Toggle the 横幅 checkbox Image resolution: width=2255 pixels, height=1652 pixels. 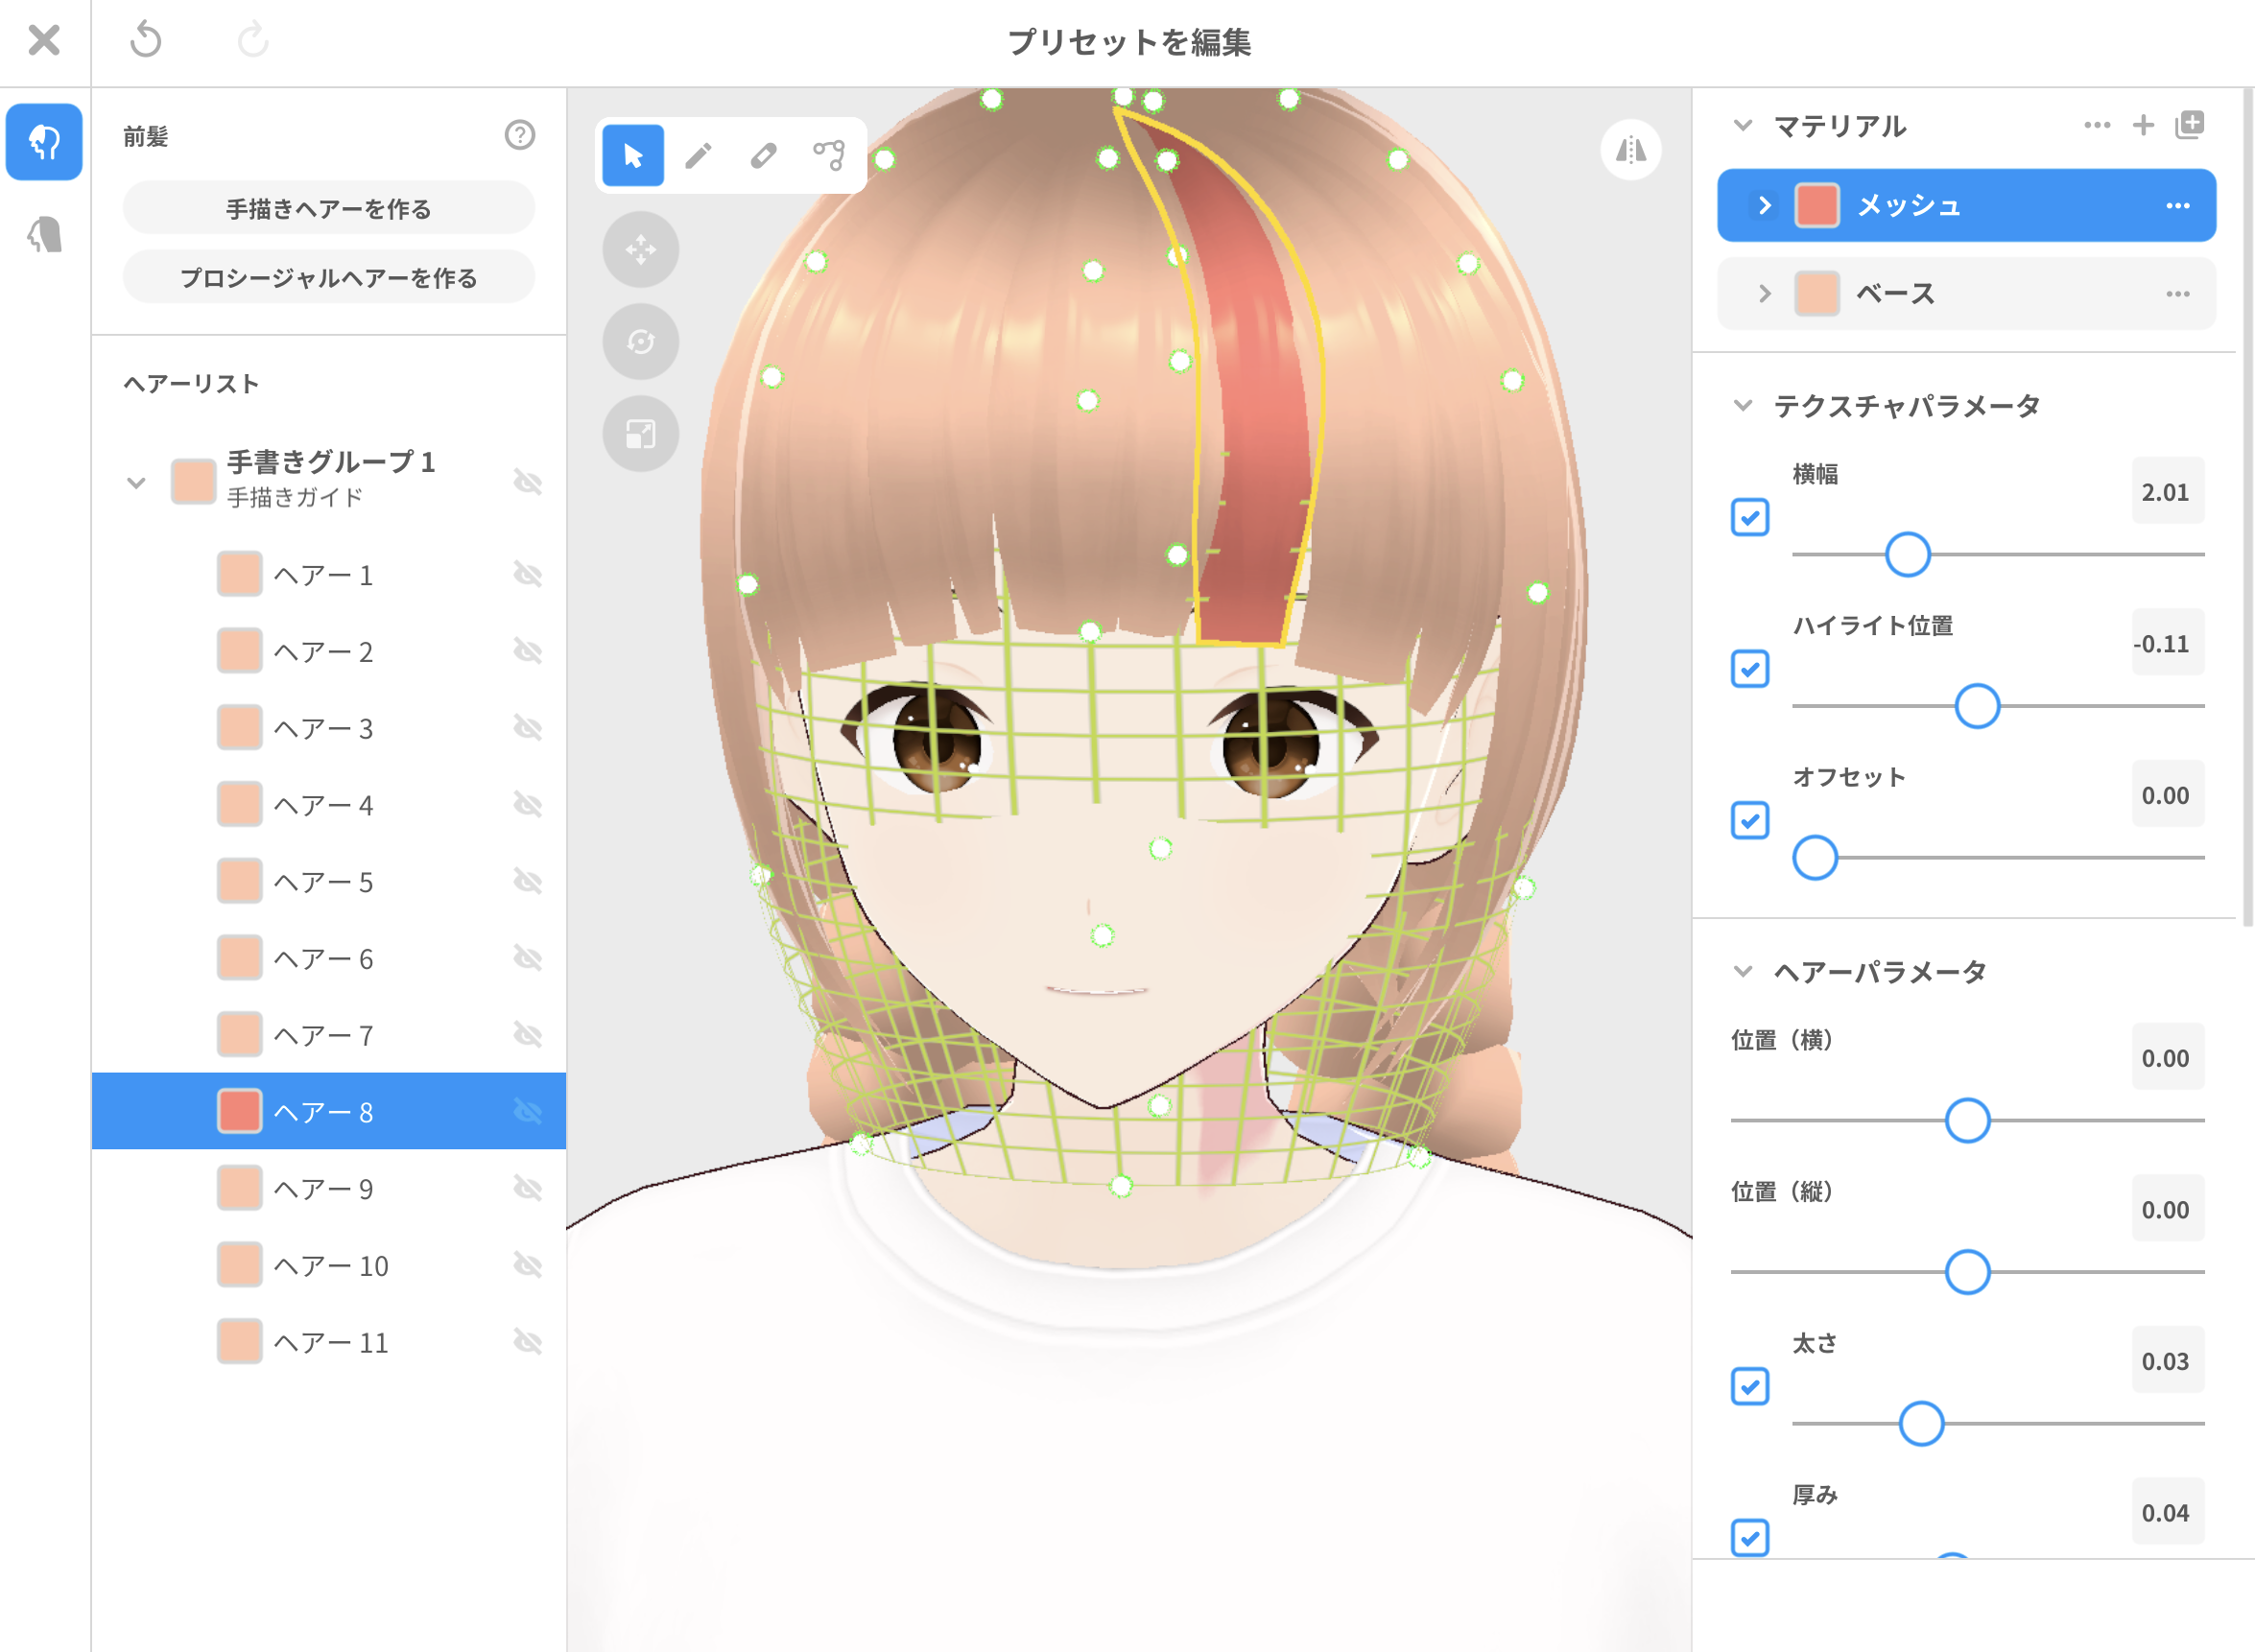click(1750, 517)
